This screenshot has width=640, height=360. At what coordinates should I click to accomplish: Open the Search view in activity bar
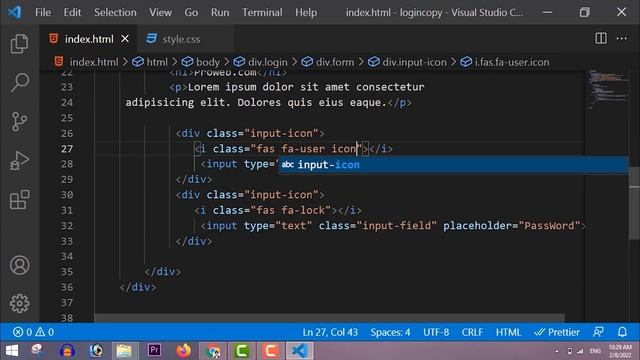point(19,82)
